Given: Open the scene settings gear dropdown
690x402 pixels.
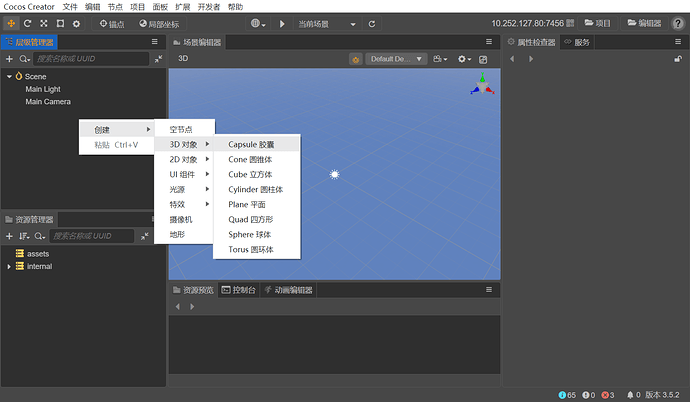Looking at the screenshot, I should (464, 59).
